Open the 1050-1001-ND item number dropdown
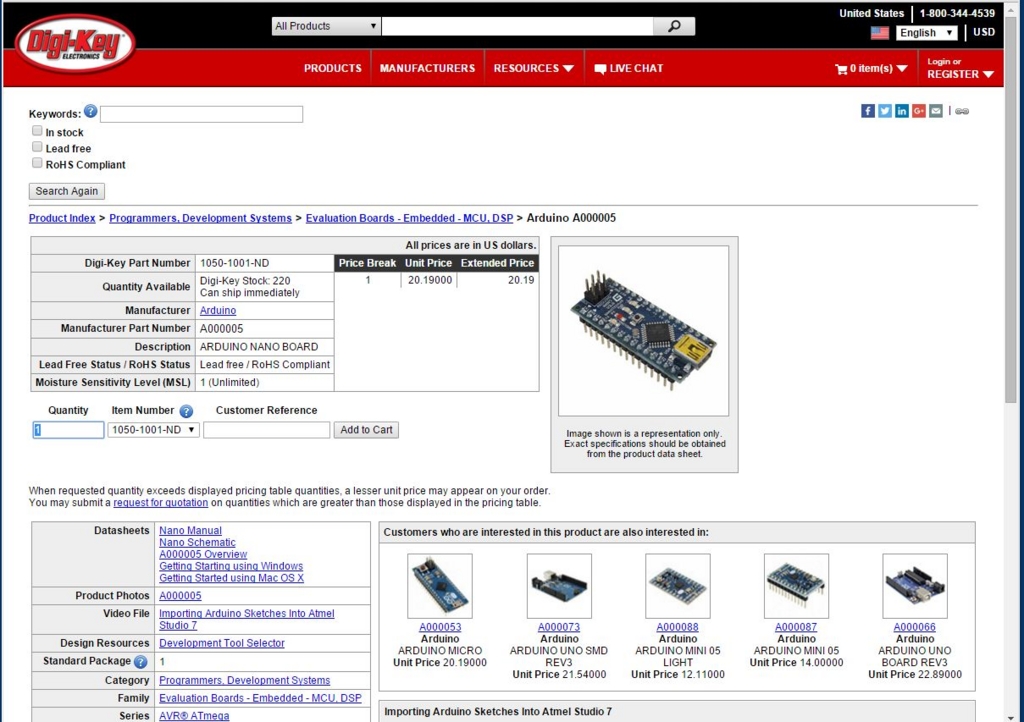 pos(153,430)
